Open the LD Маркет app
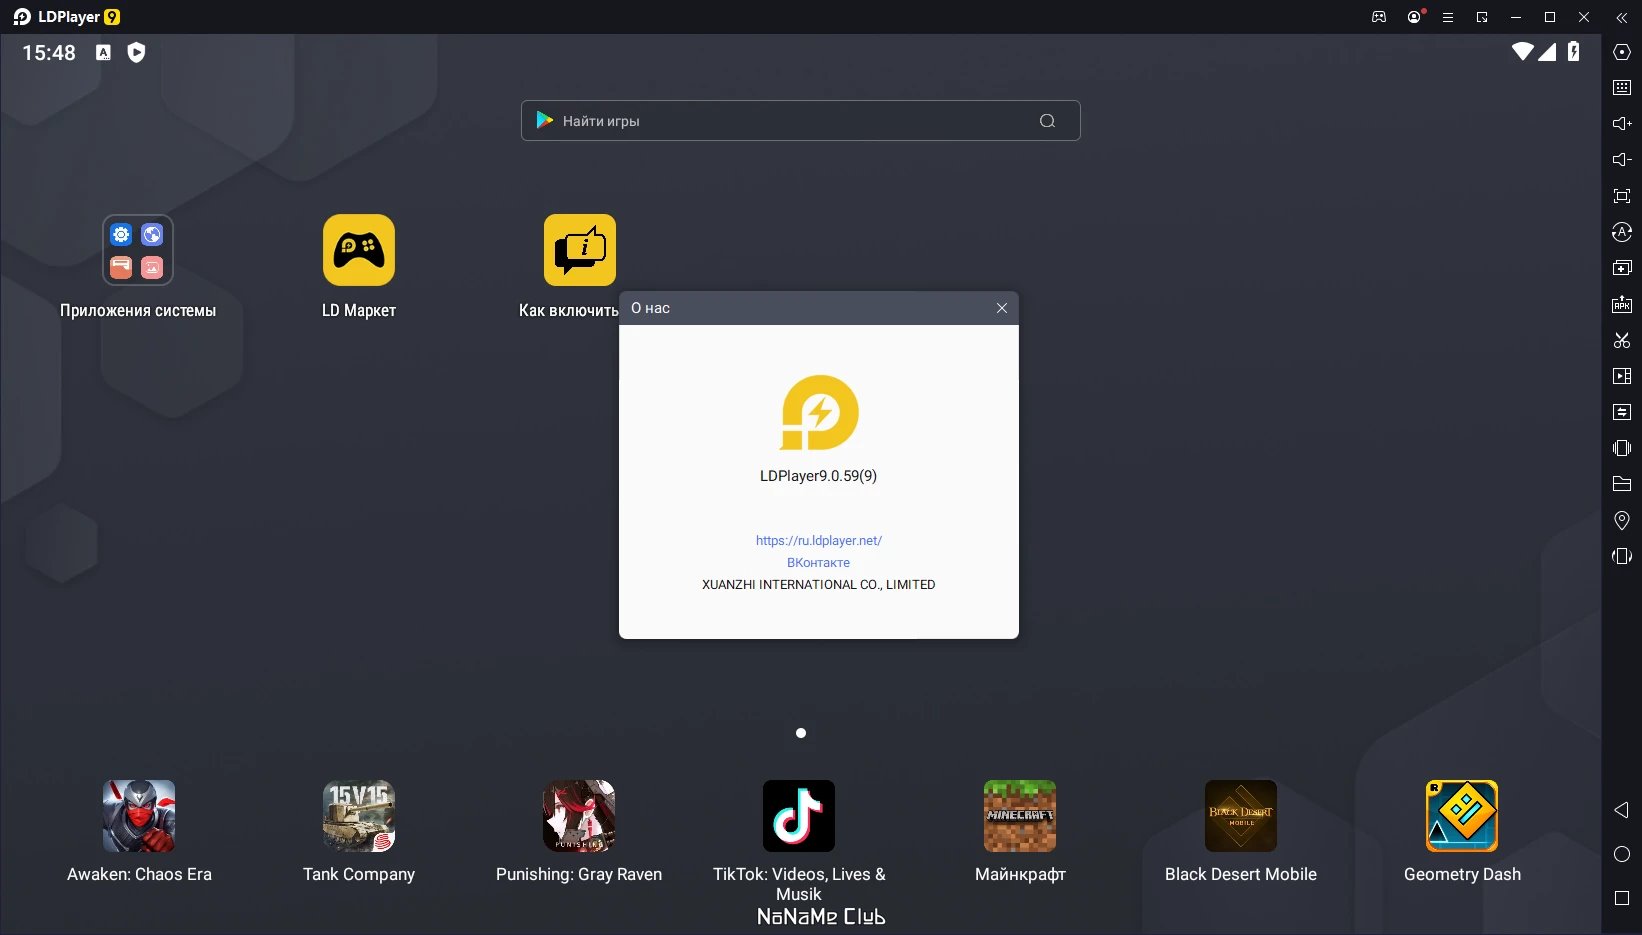The height and width of the screenshot is (935, 1642). pyautogui.click(x=359, y=266)
